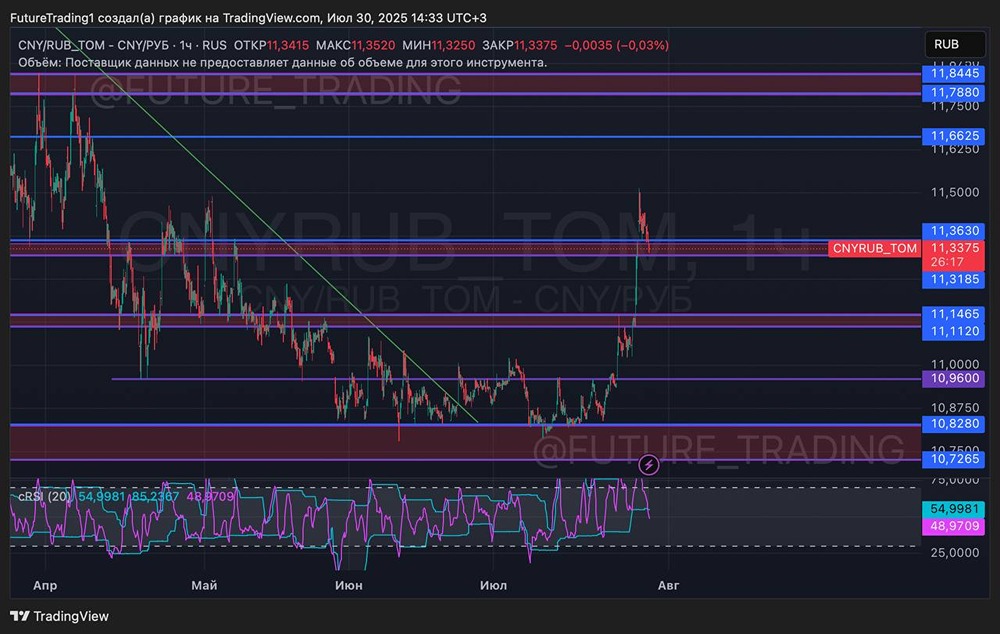Select the 11,6625 price level label

point(954,136)
